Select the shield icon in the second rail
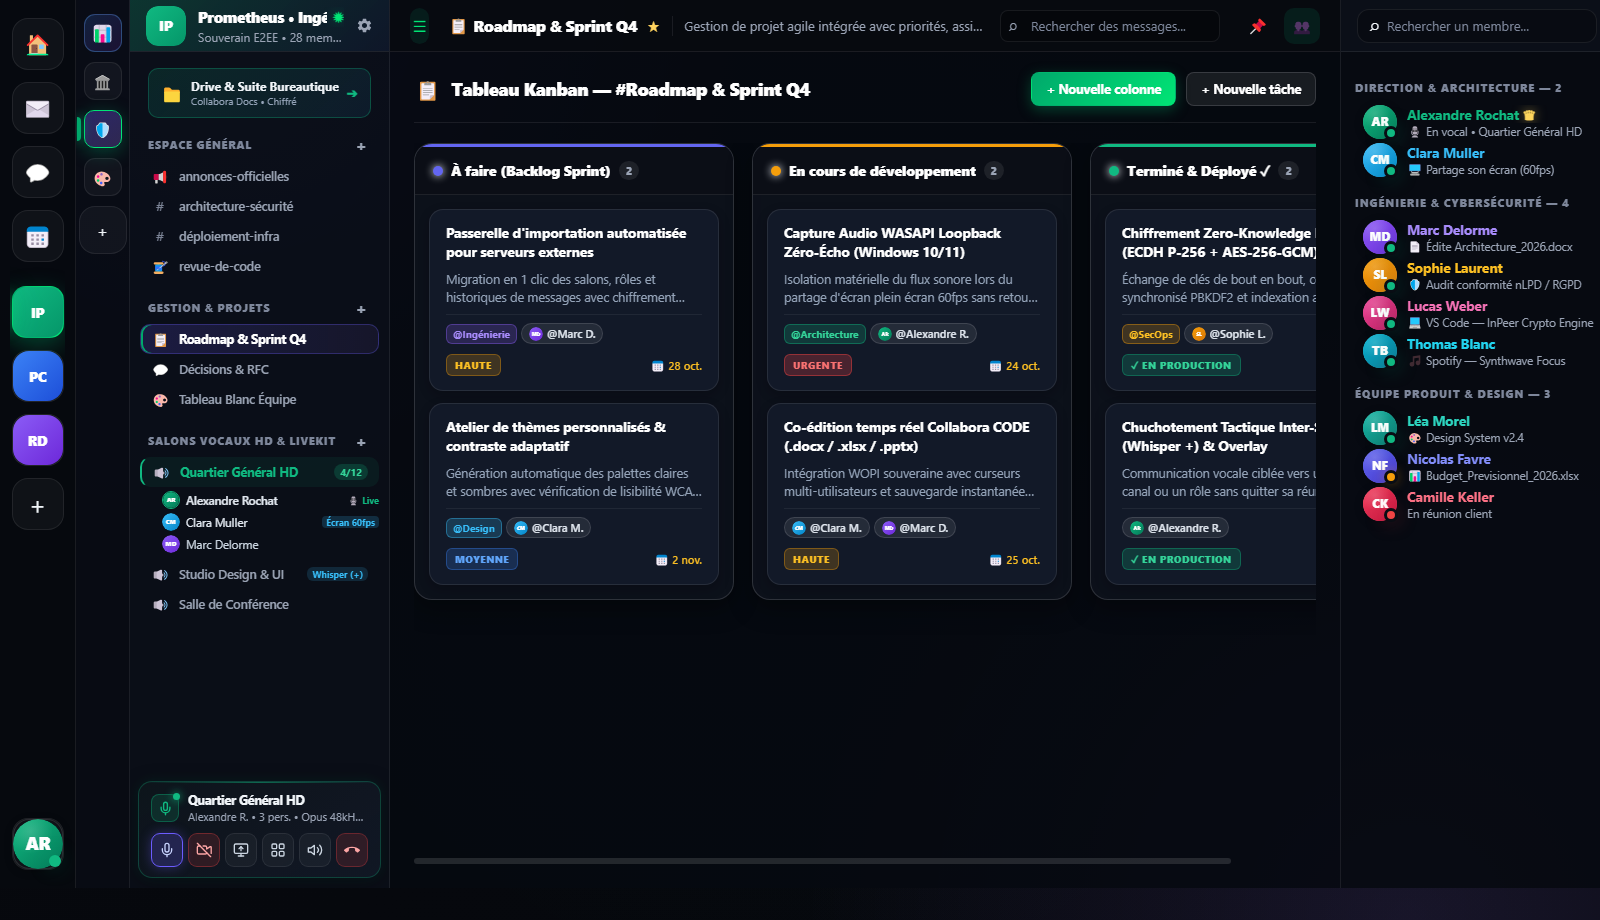This screenshot has width=1600, height=920. [103, 129]
